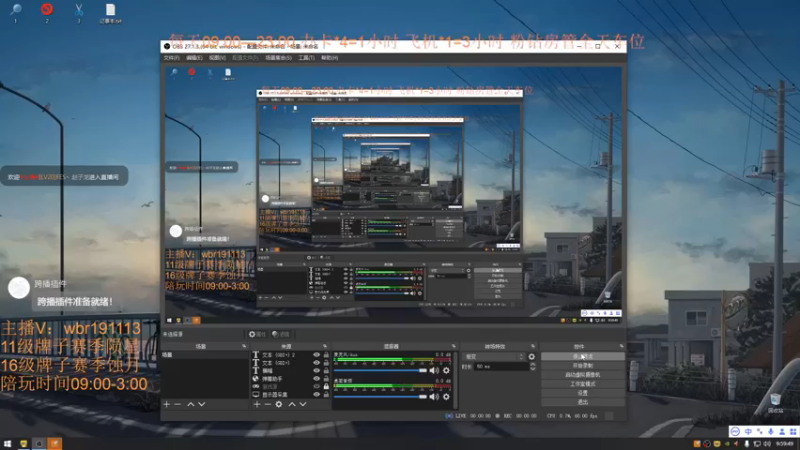The width and height of the screenshot is (800, 450).
Task: Open the Windows Start button
Action: click(7, 444)
